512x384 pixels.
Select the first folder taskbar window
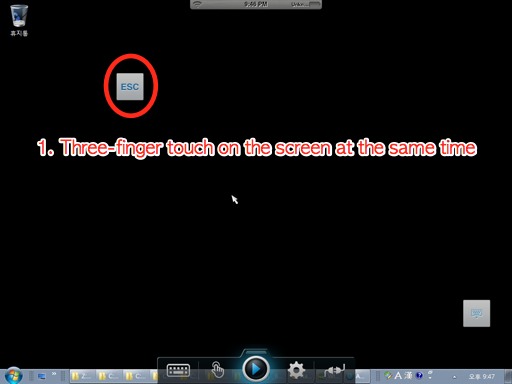[x=82, y=376]
